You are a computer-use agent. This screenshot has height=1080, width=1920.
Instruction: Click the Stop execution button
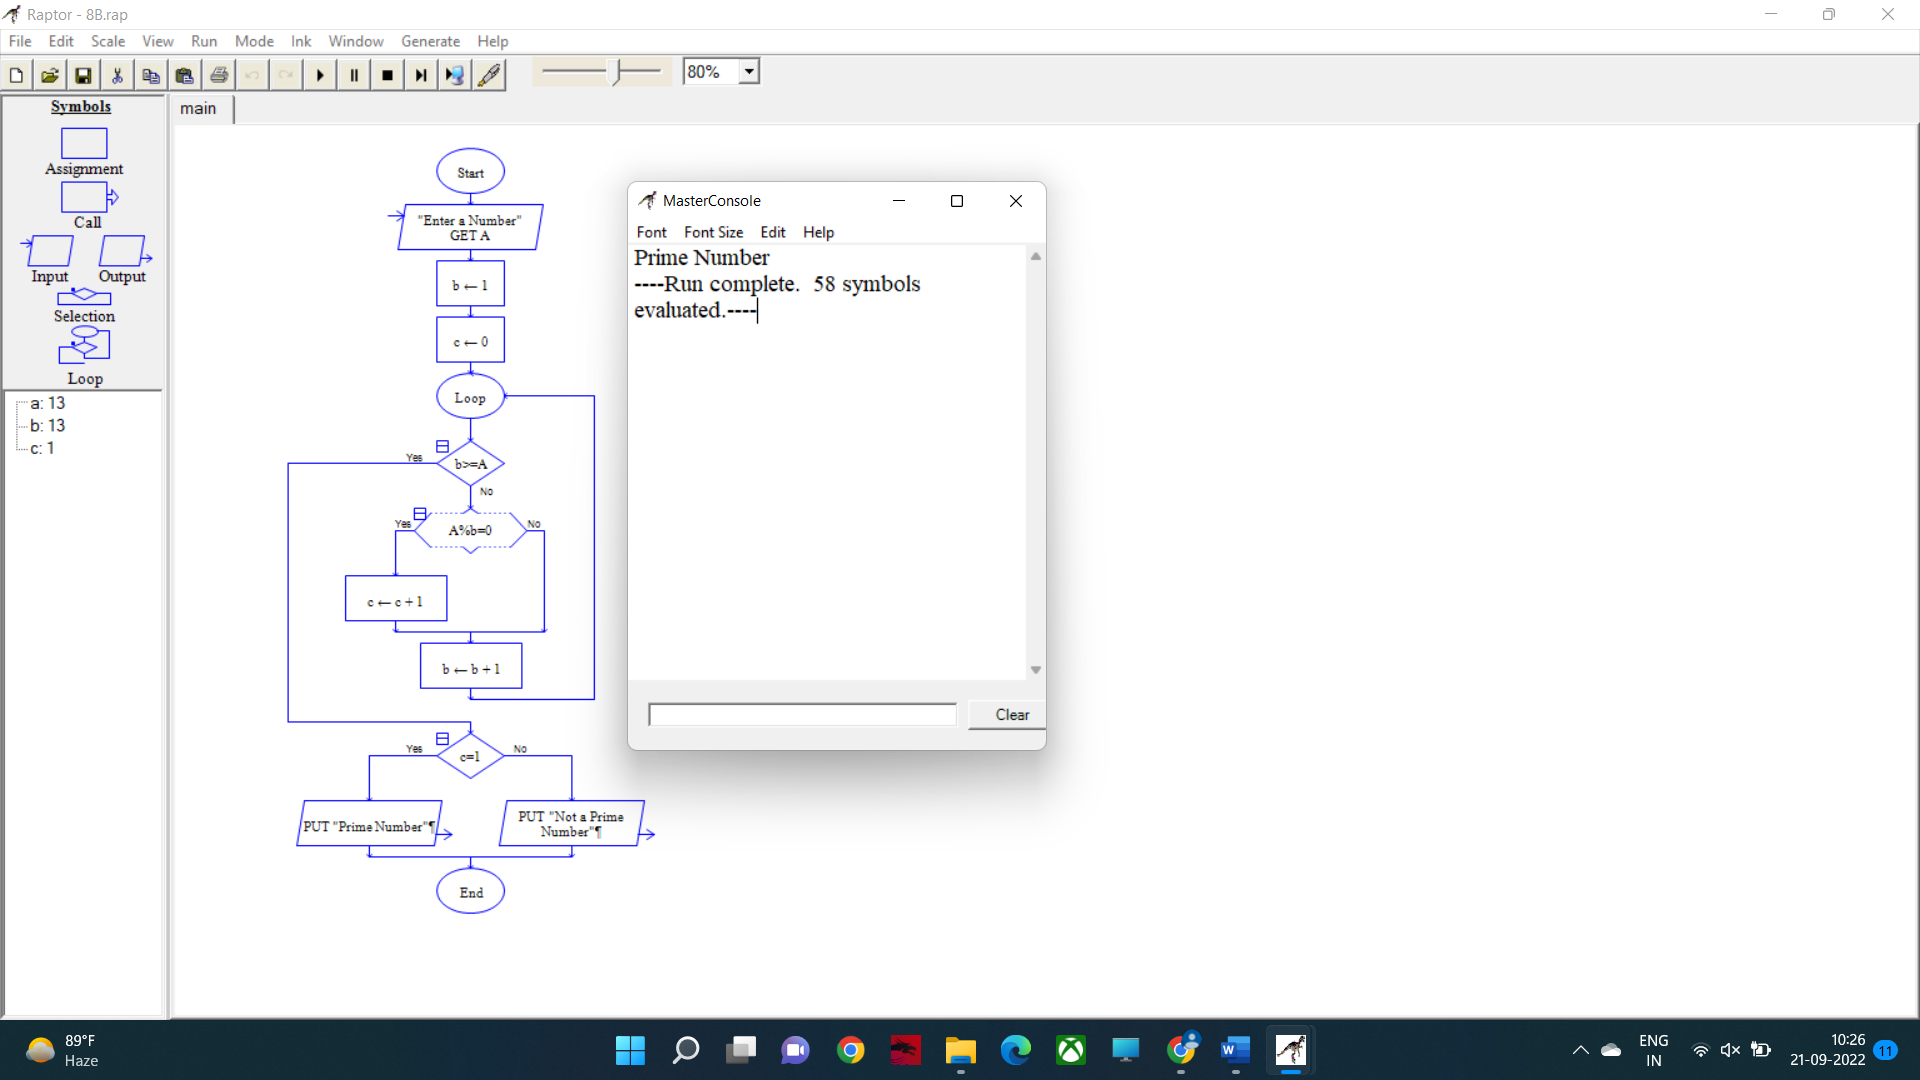pyautogui.click(x=388, y=75)
